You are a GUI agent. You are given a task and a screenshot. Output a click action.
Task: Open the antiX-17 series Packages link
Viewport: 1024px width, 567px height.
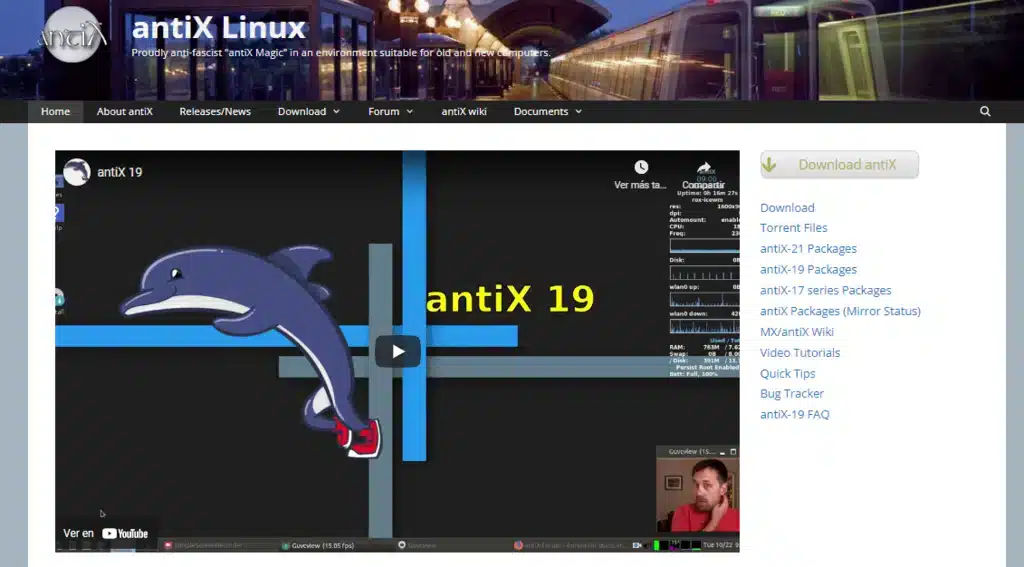825,291
